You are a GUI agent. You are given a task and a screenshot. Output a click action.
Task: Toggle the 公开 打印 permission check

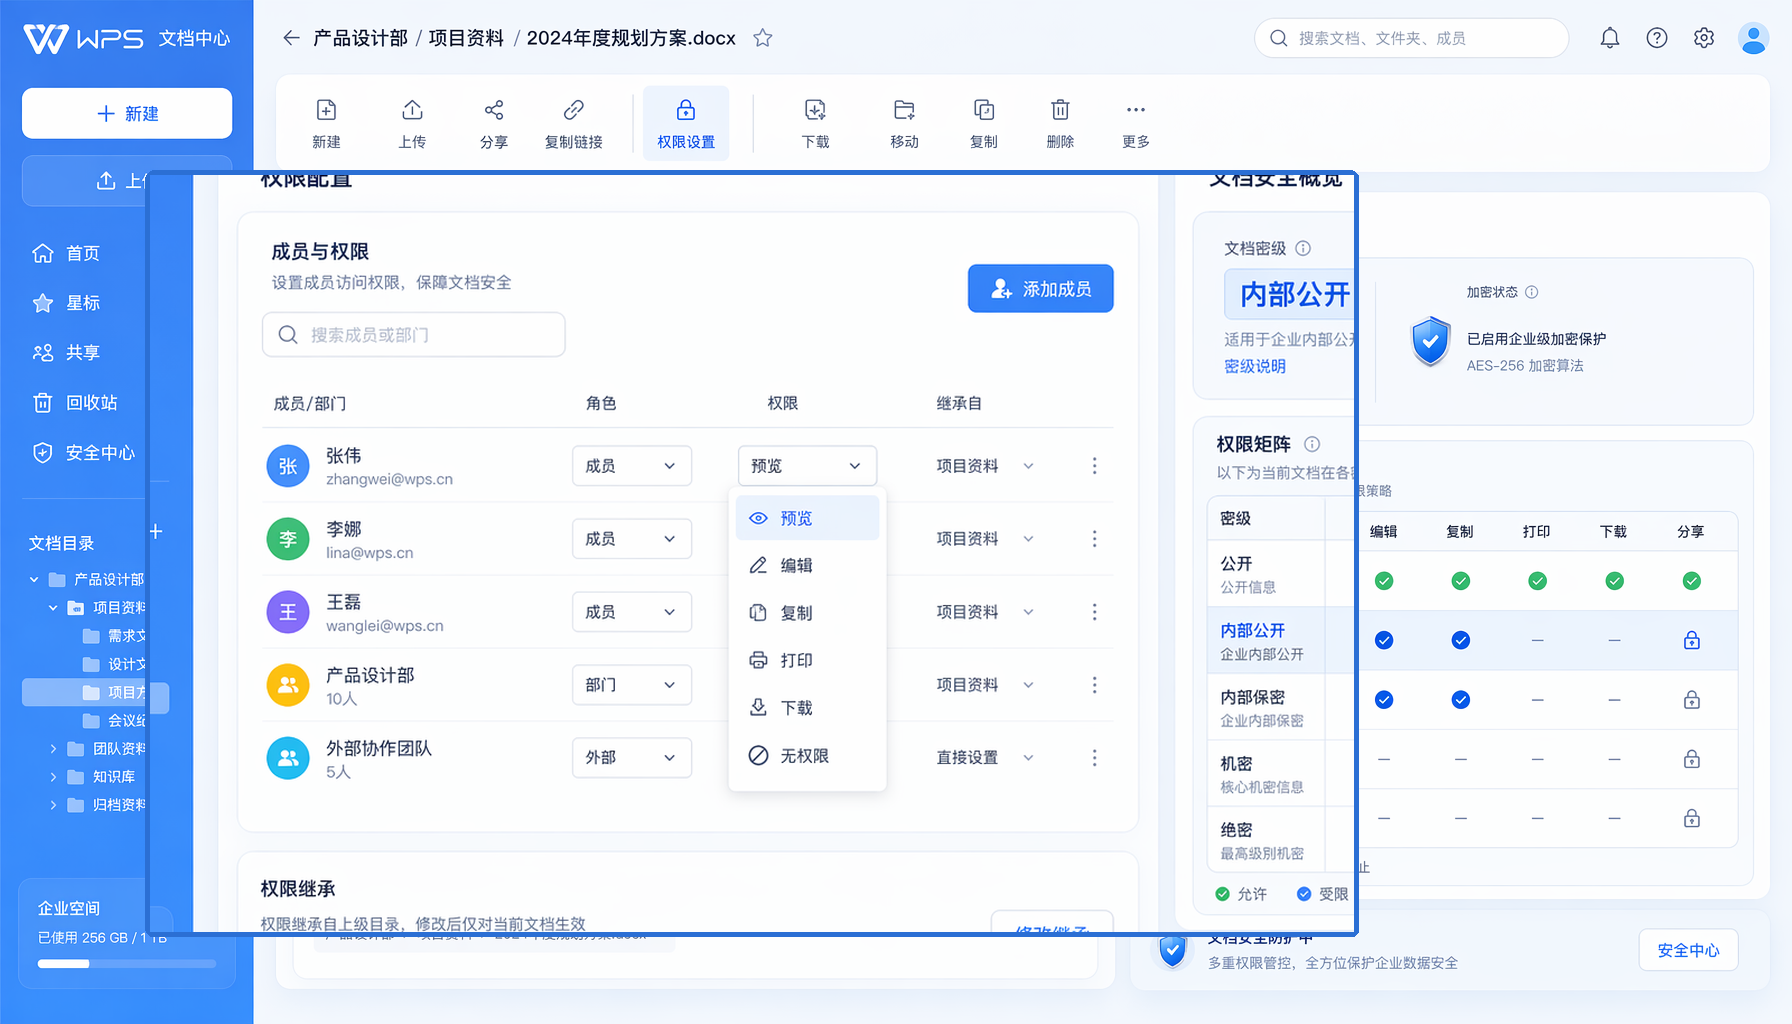click(x=1538, y=581)
